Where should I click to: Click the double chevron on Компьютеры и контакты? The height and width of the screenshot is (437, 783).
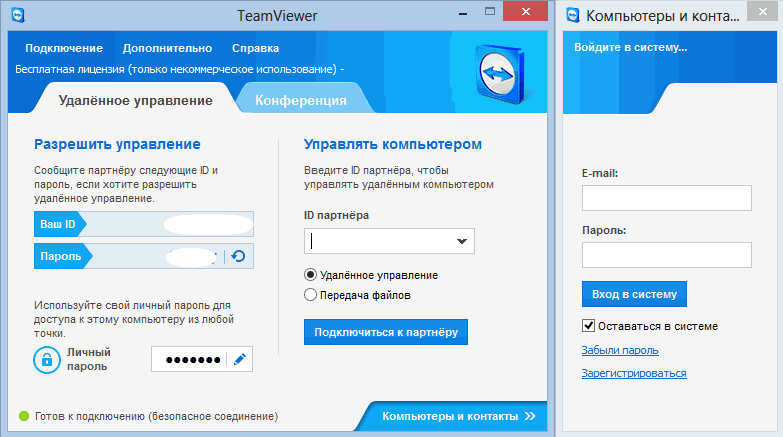click(530, 416)
